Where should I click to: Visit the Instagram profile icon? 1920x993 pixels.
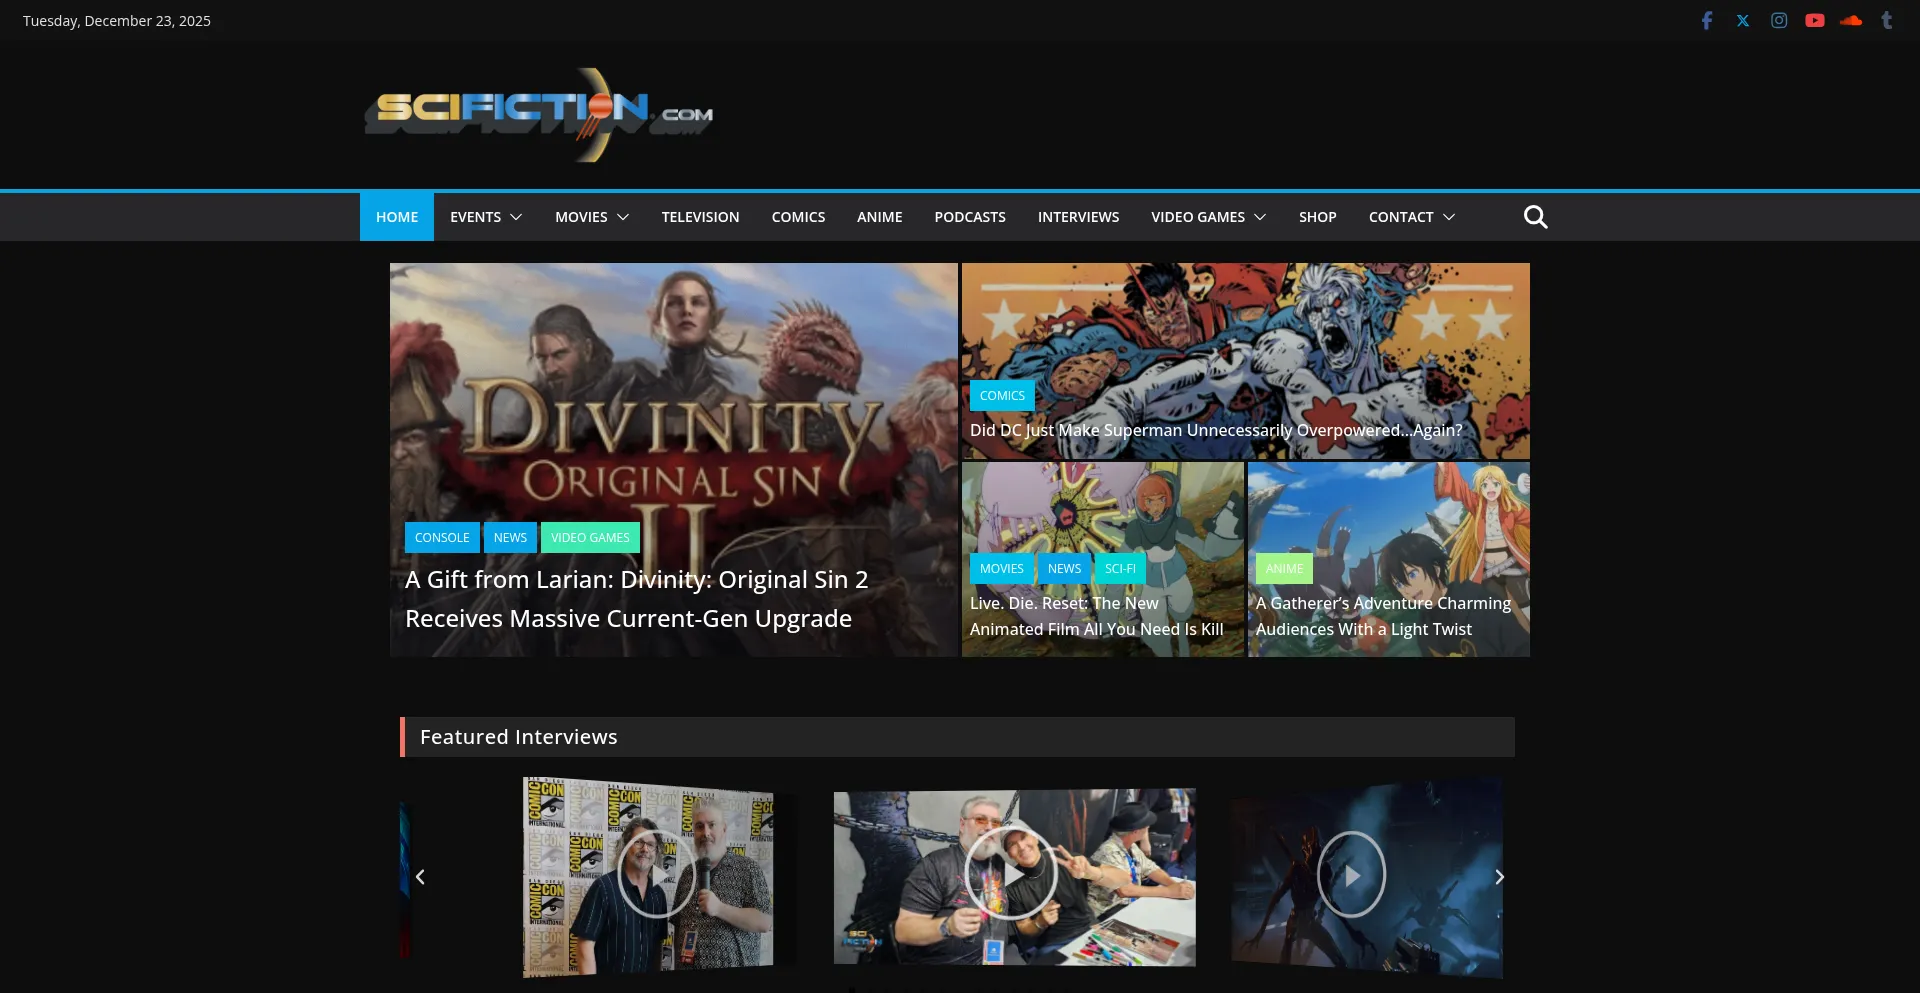(x=1779, y=21)
